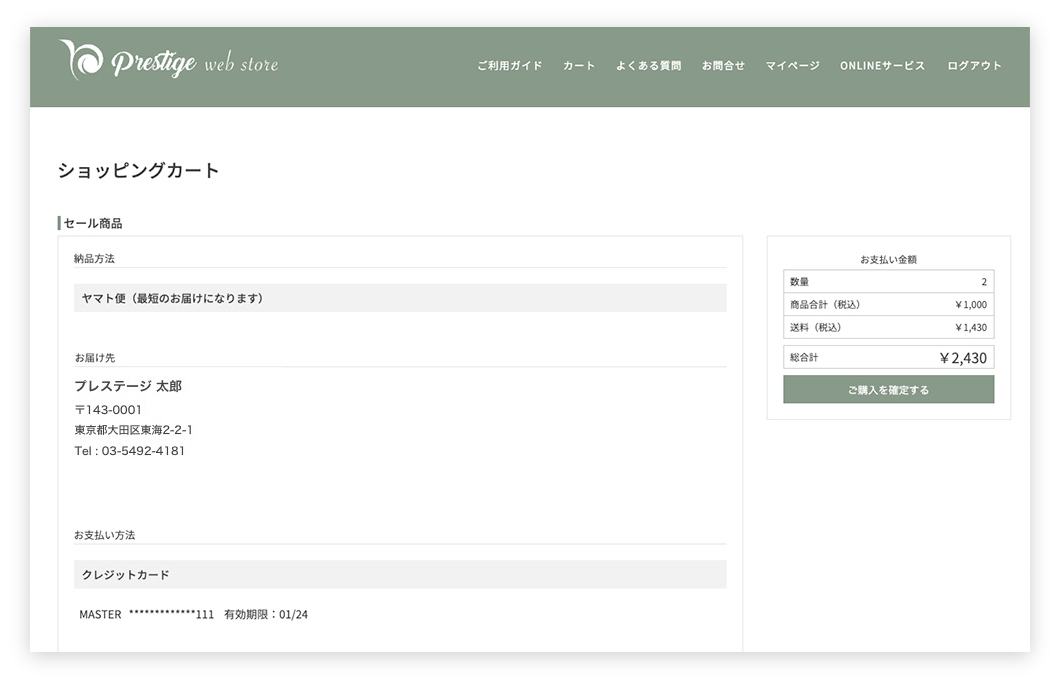Click the Tel number 03-5492-4181
The image size is (1060, 685).
[129, 451]
